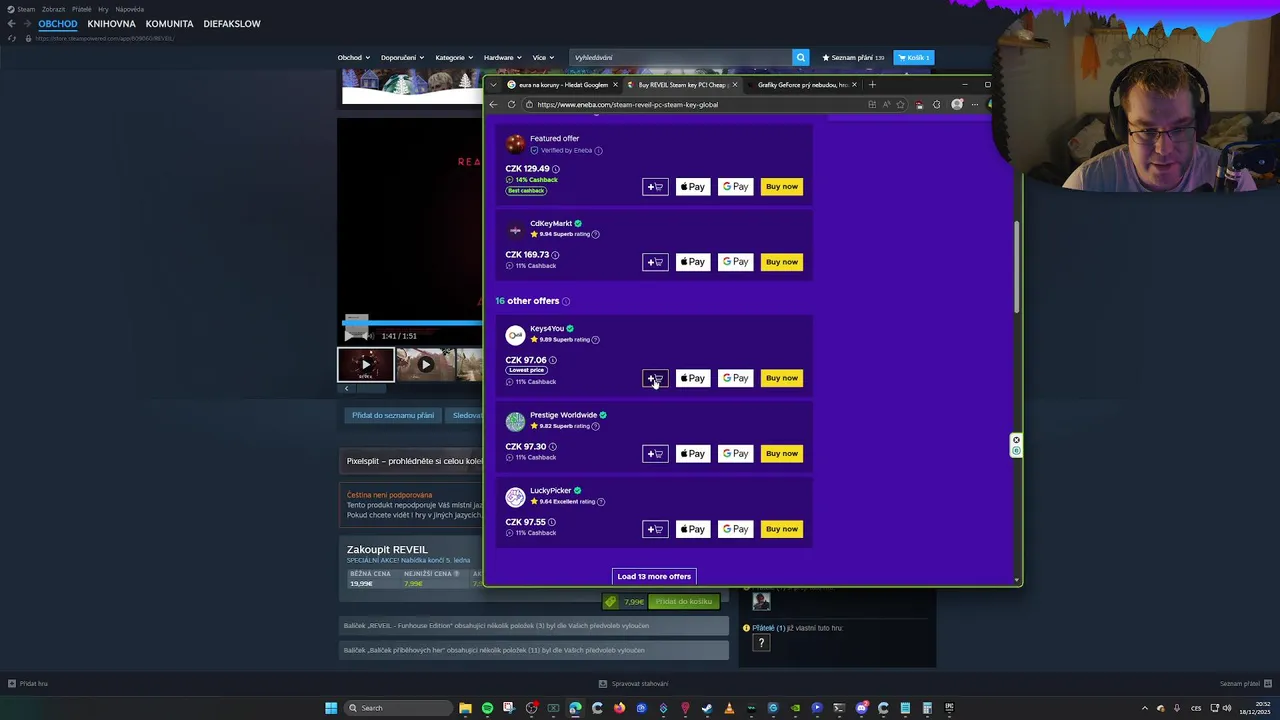Click Steam store search field

tap(681, 58)
